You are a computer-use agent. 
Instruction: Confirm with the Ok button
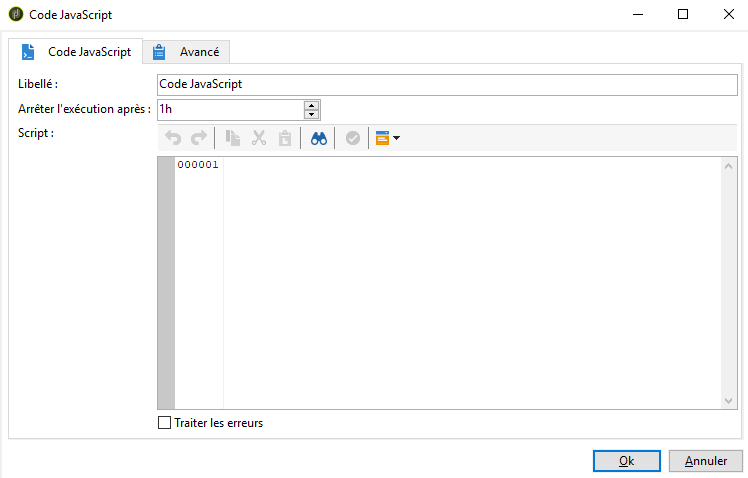(626, 461)
